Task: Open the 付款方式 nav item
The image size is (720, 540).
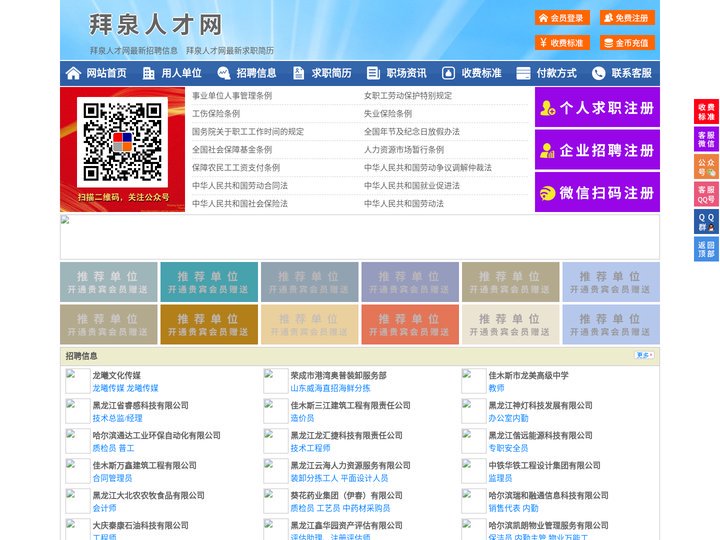Action: tap(557, 73)
